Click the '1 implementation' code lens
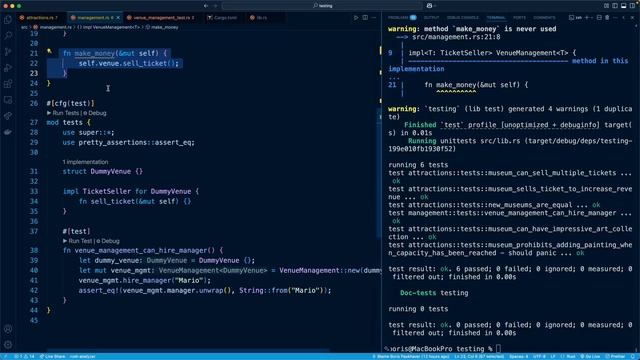Screen dimensions: 640x360 point(85,162)
